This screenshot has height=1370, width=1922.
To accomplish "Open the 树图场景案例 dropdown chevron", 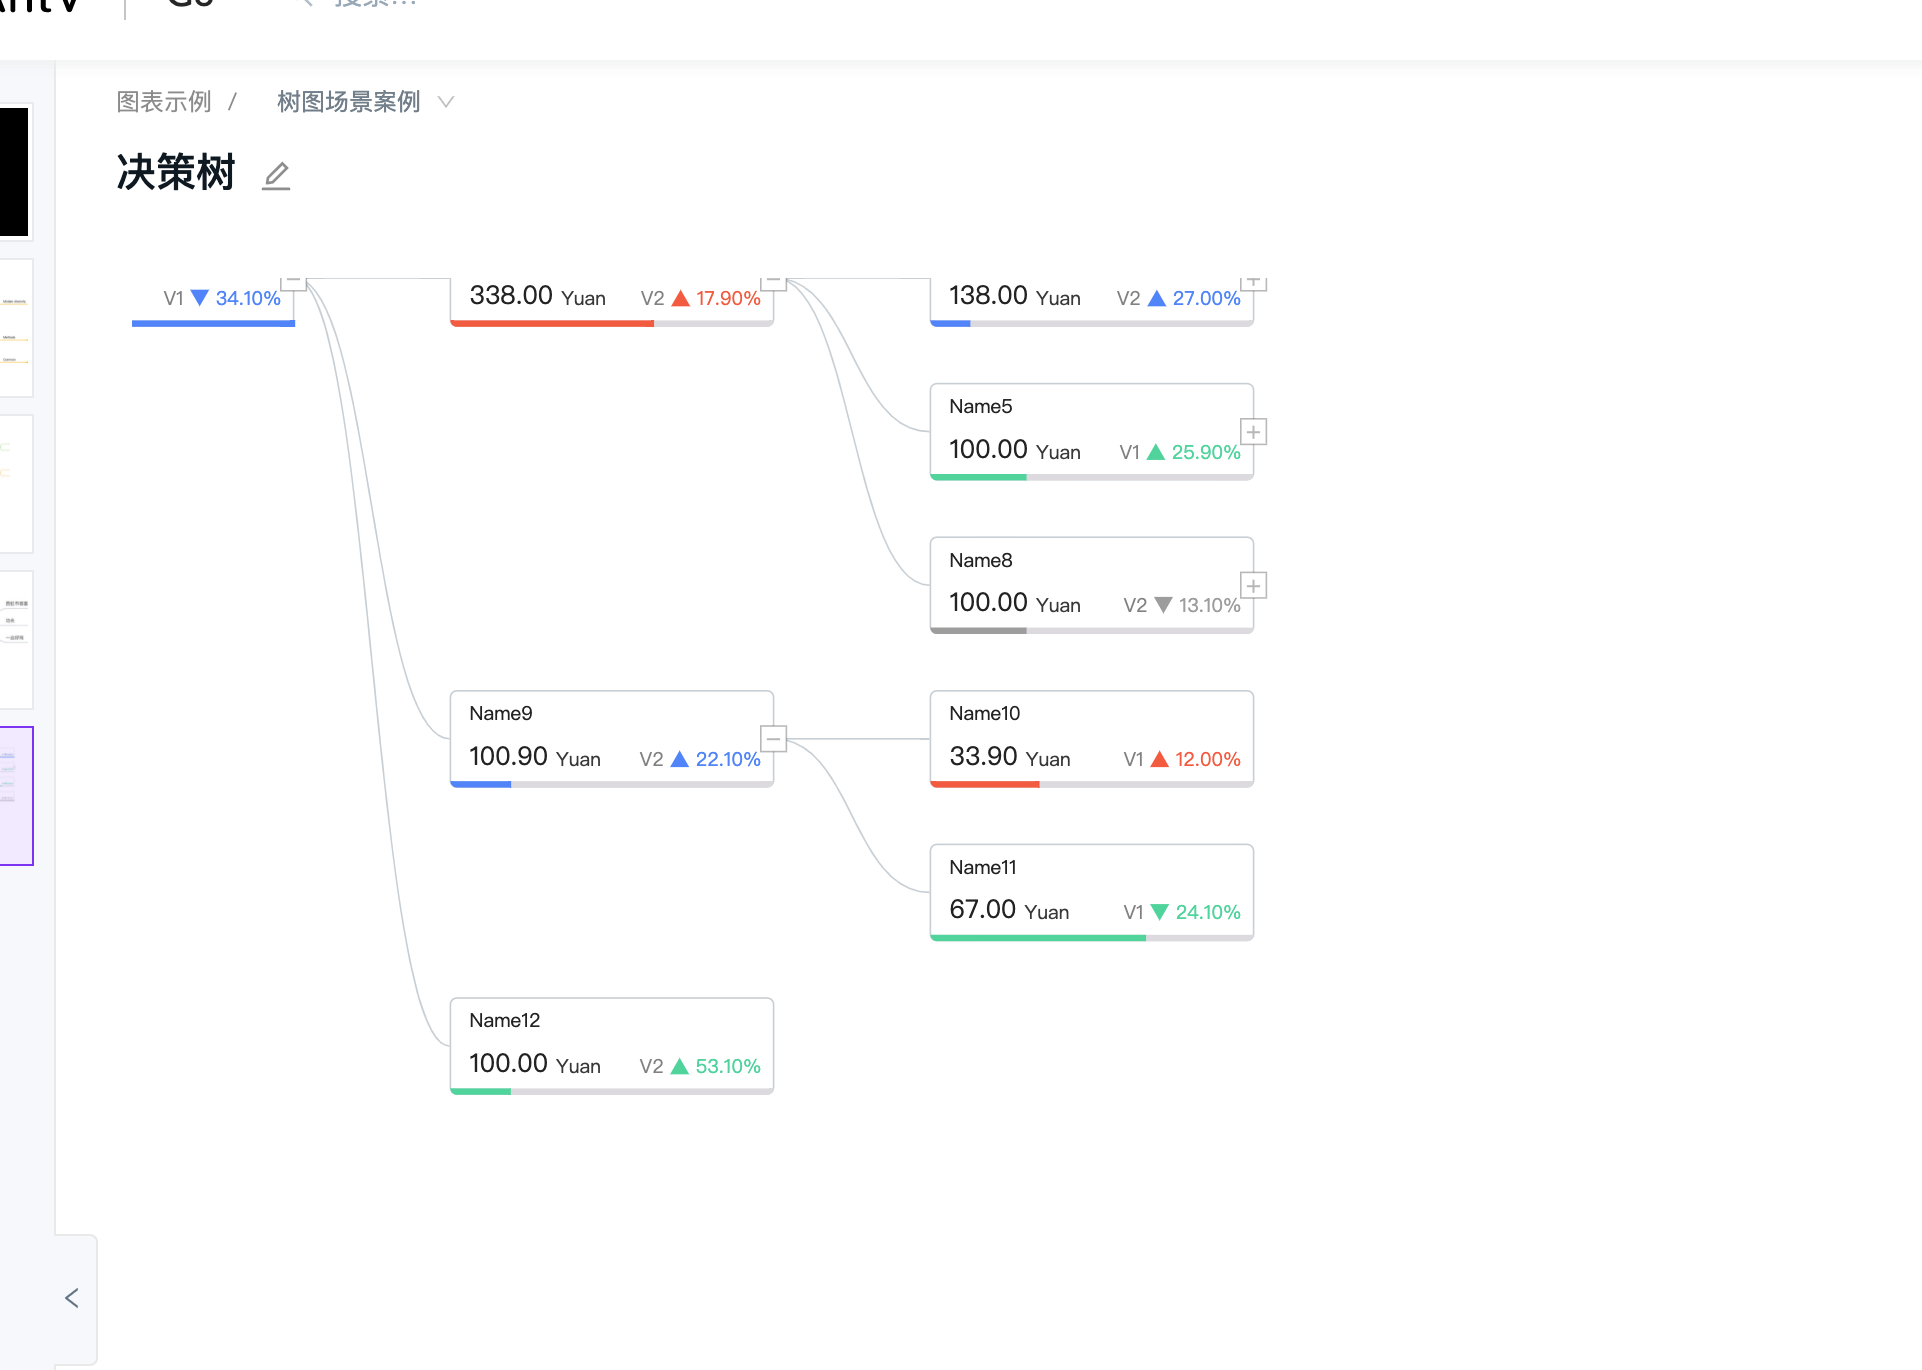I will (446, 101).
